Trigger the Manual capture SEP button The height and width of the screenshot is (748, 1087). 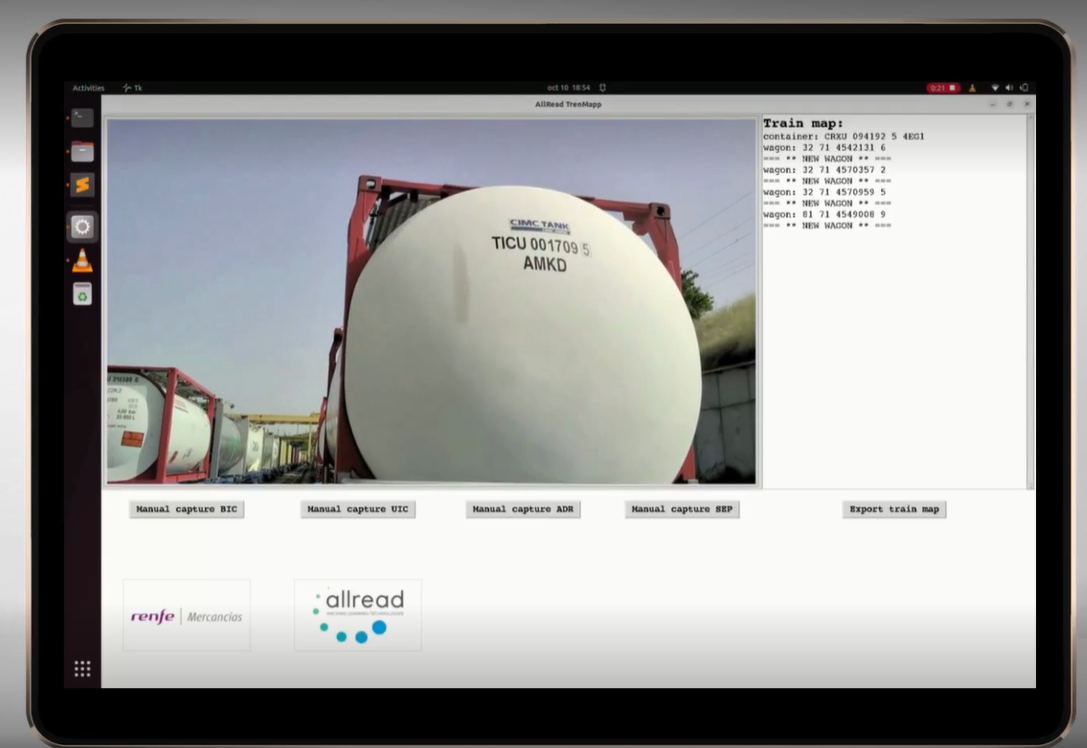point(682,509)
